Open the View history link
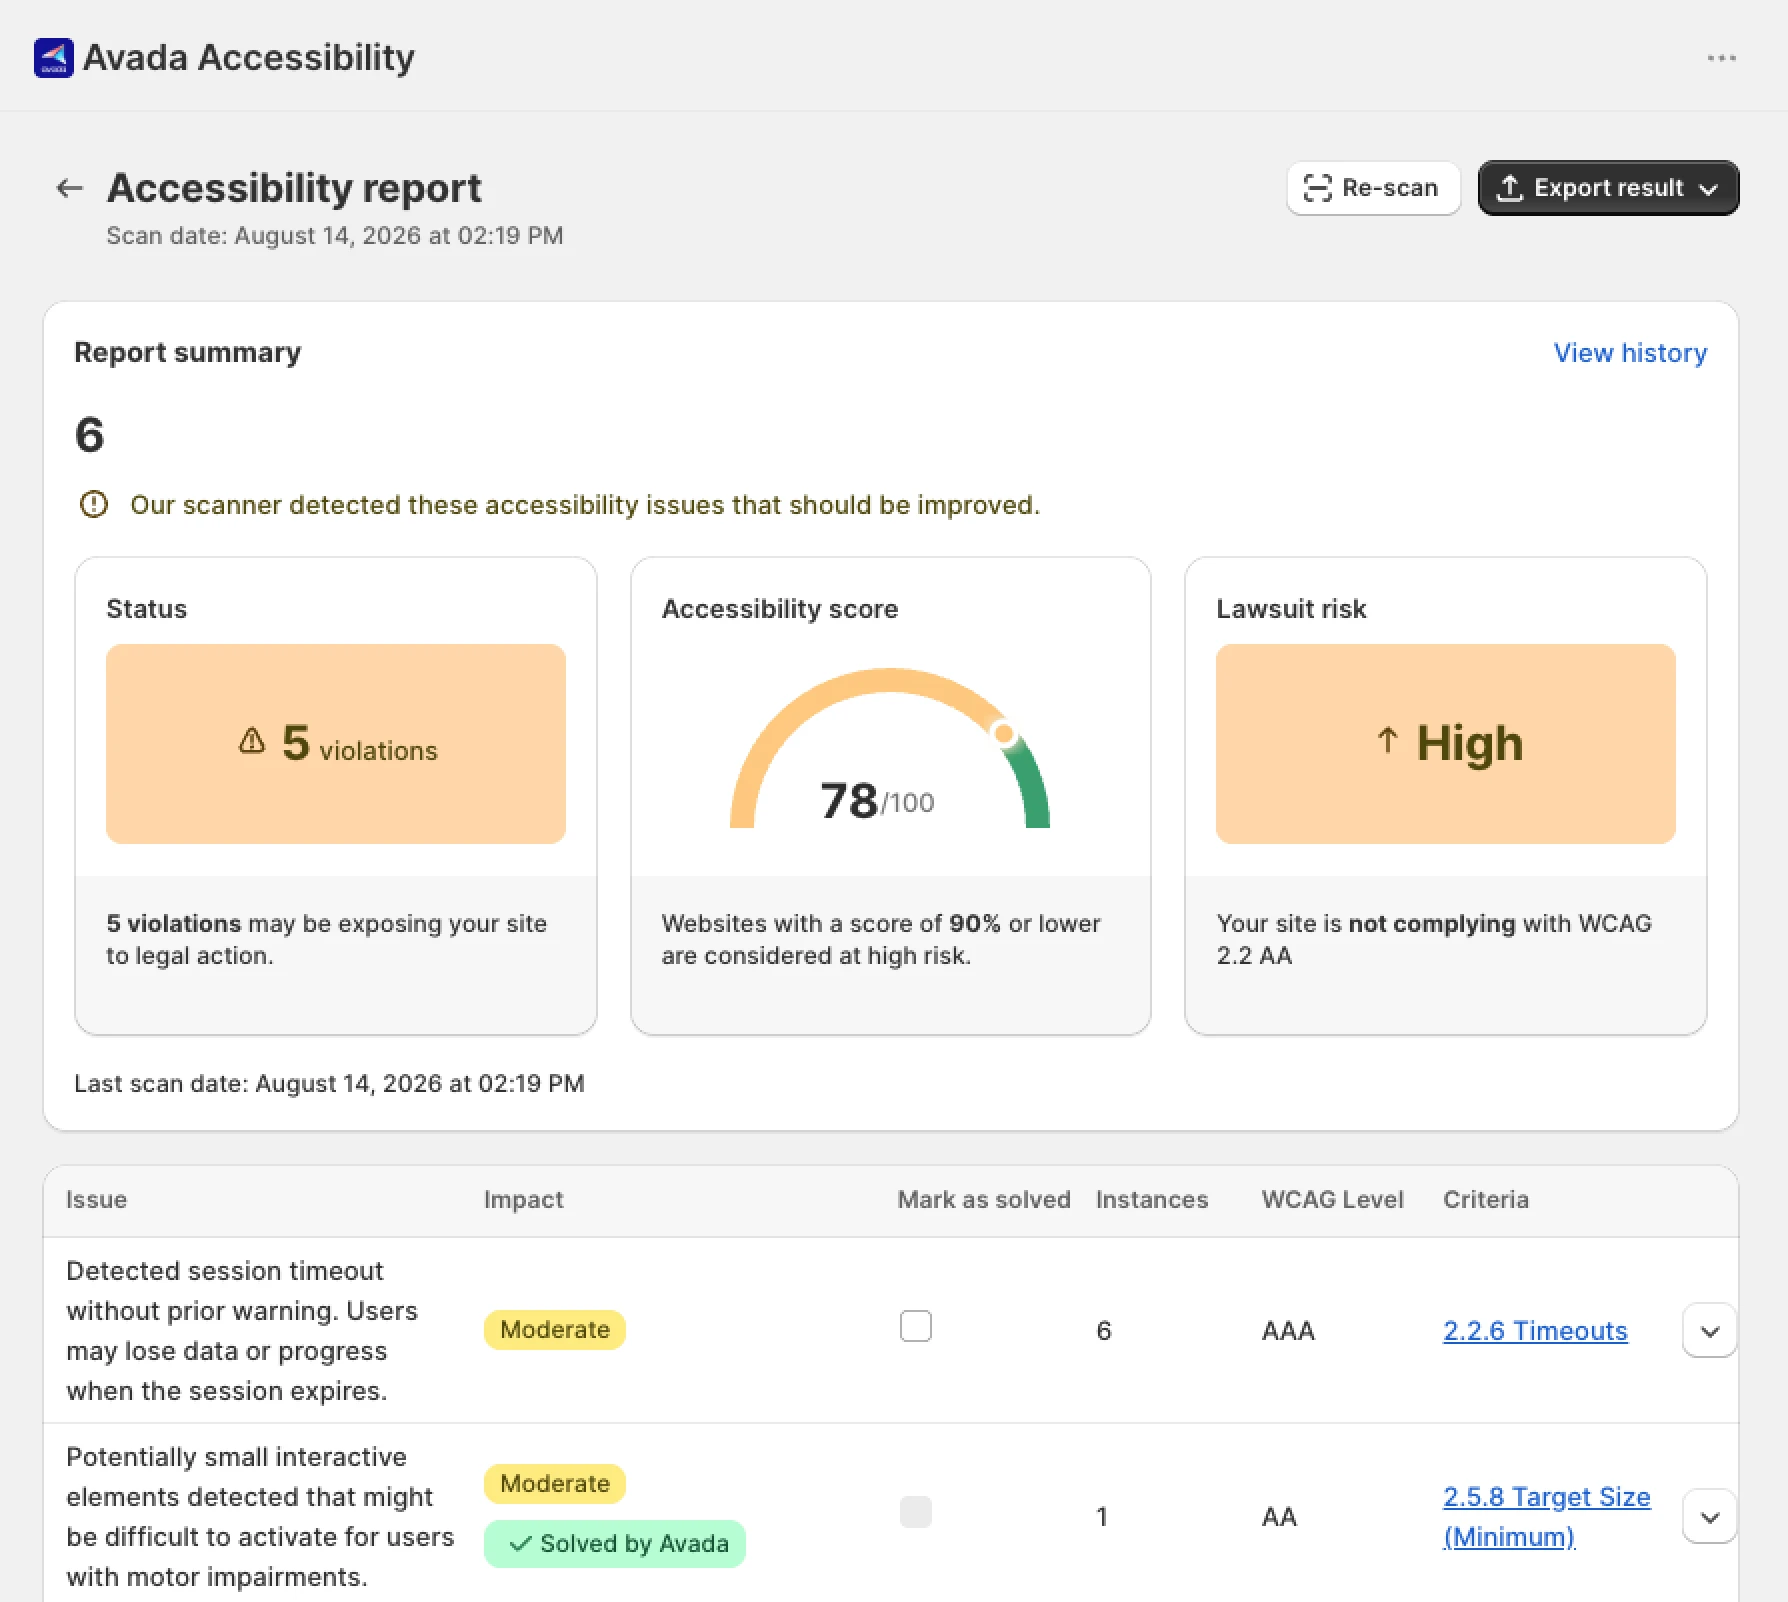This screenshot has width=1788, height=1602. (1630, 353)
